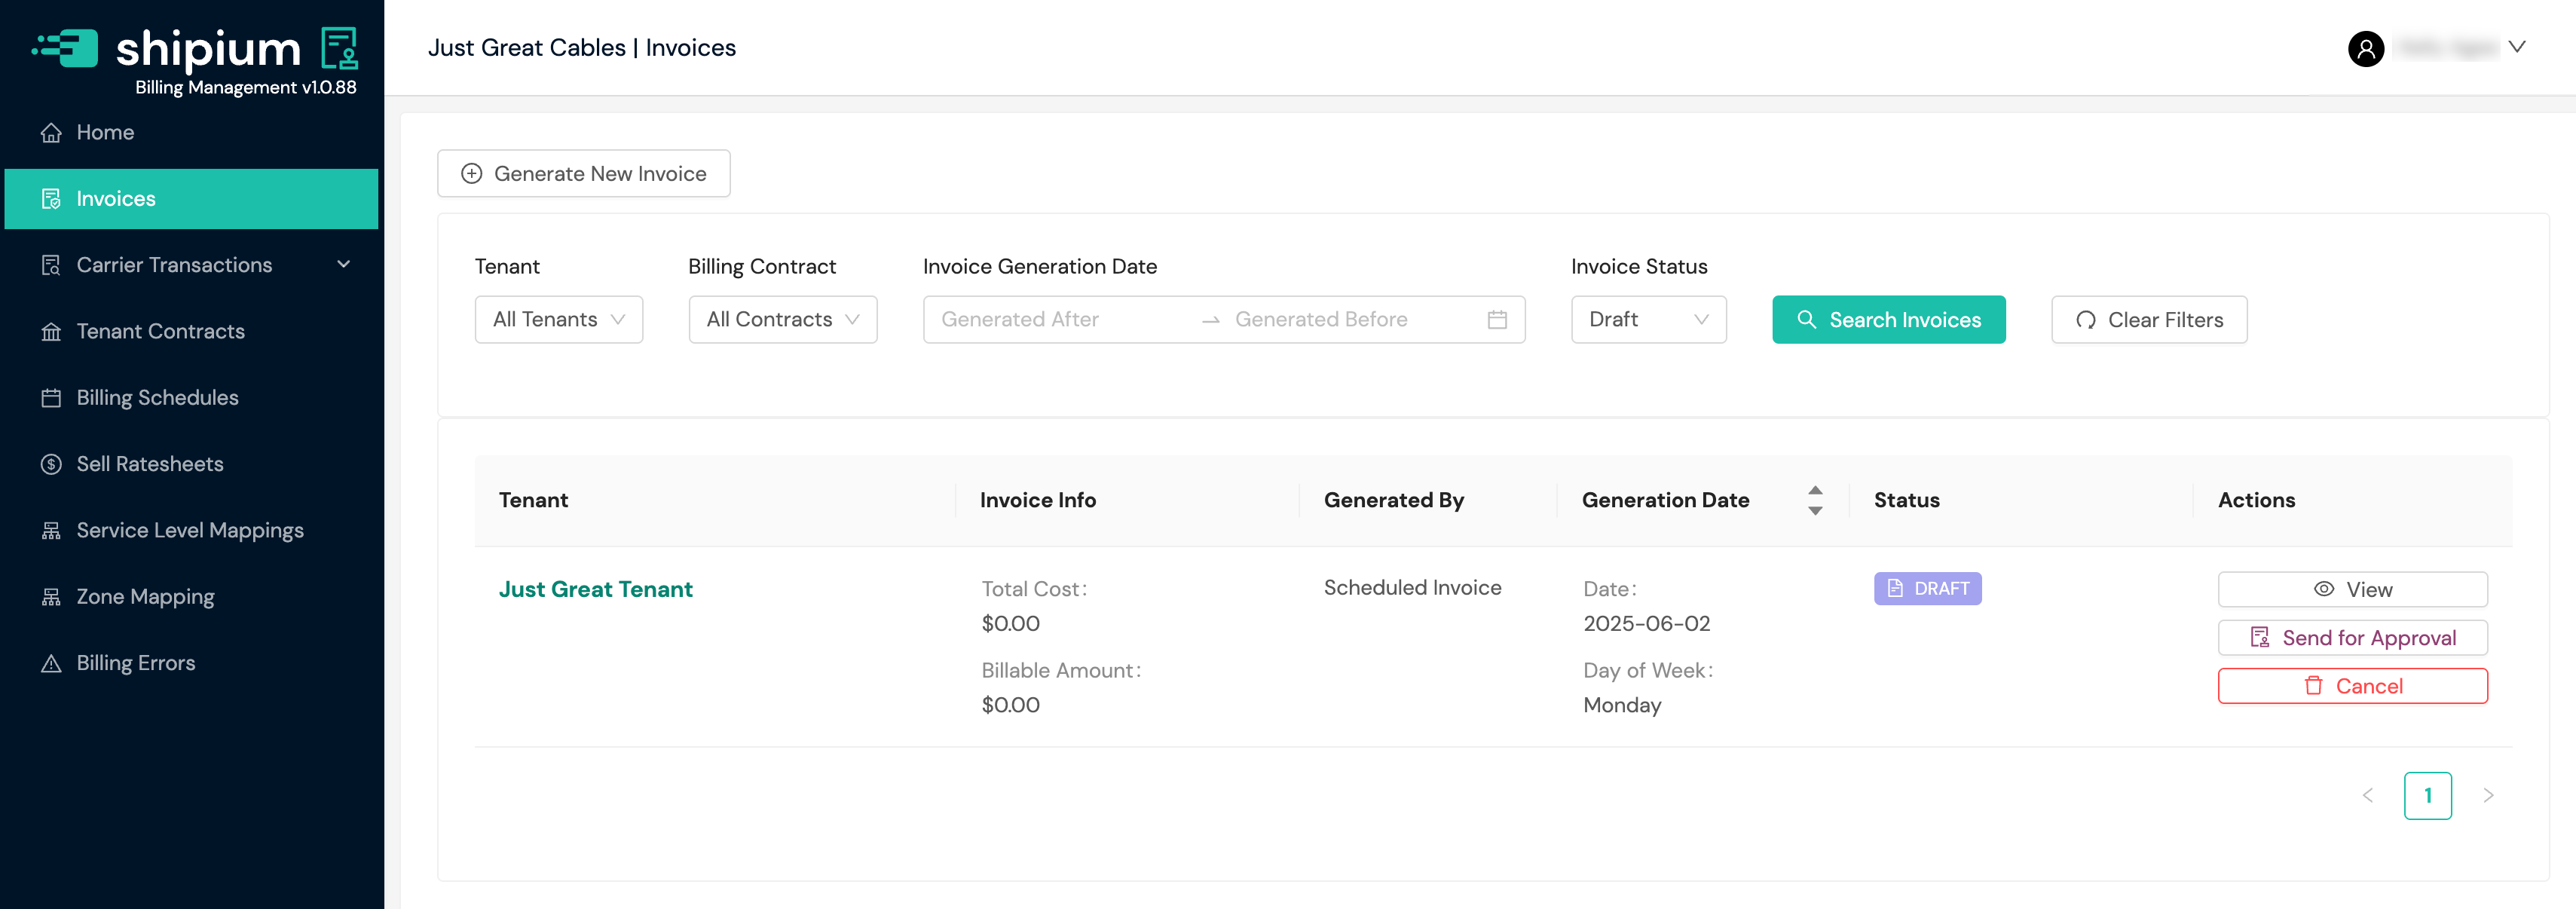Open Service Level Mappings menu item
This screenshot has height=909, width=2576.
click(189, 531)
